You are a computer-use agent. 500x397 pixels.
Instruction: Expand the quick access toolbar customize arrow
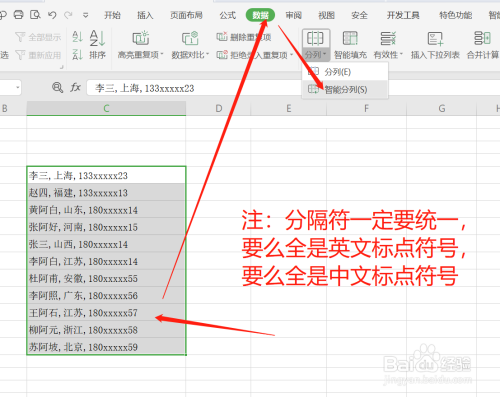86,15
